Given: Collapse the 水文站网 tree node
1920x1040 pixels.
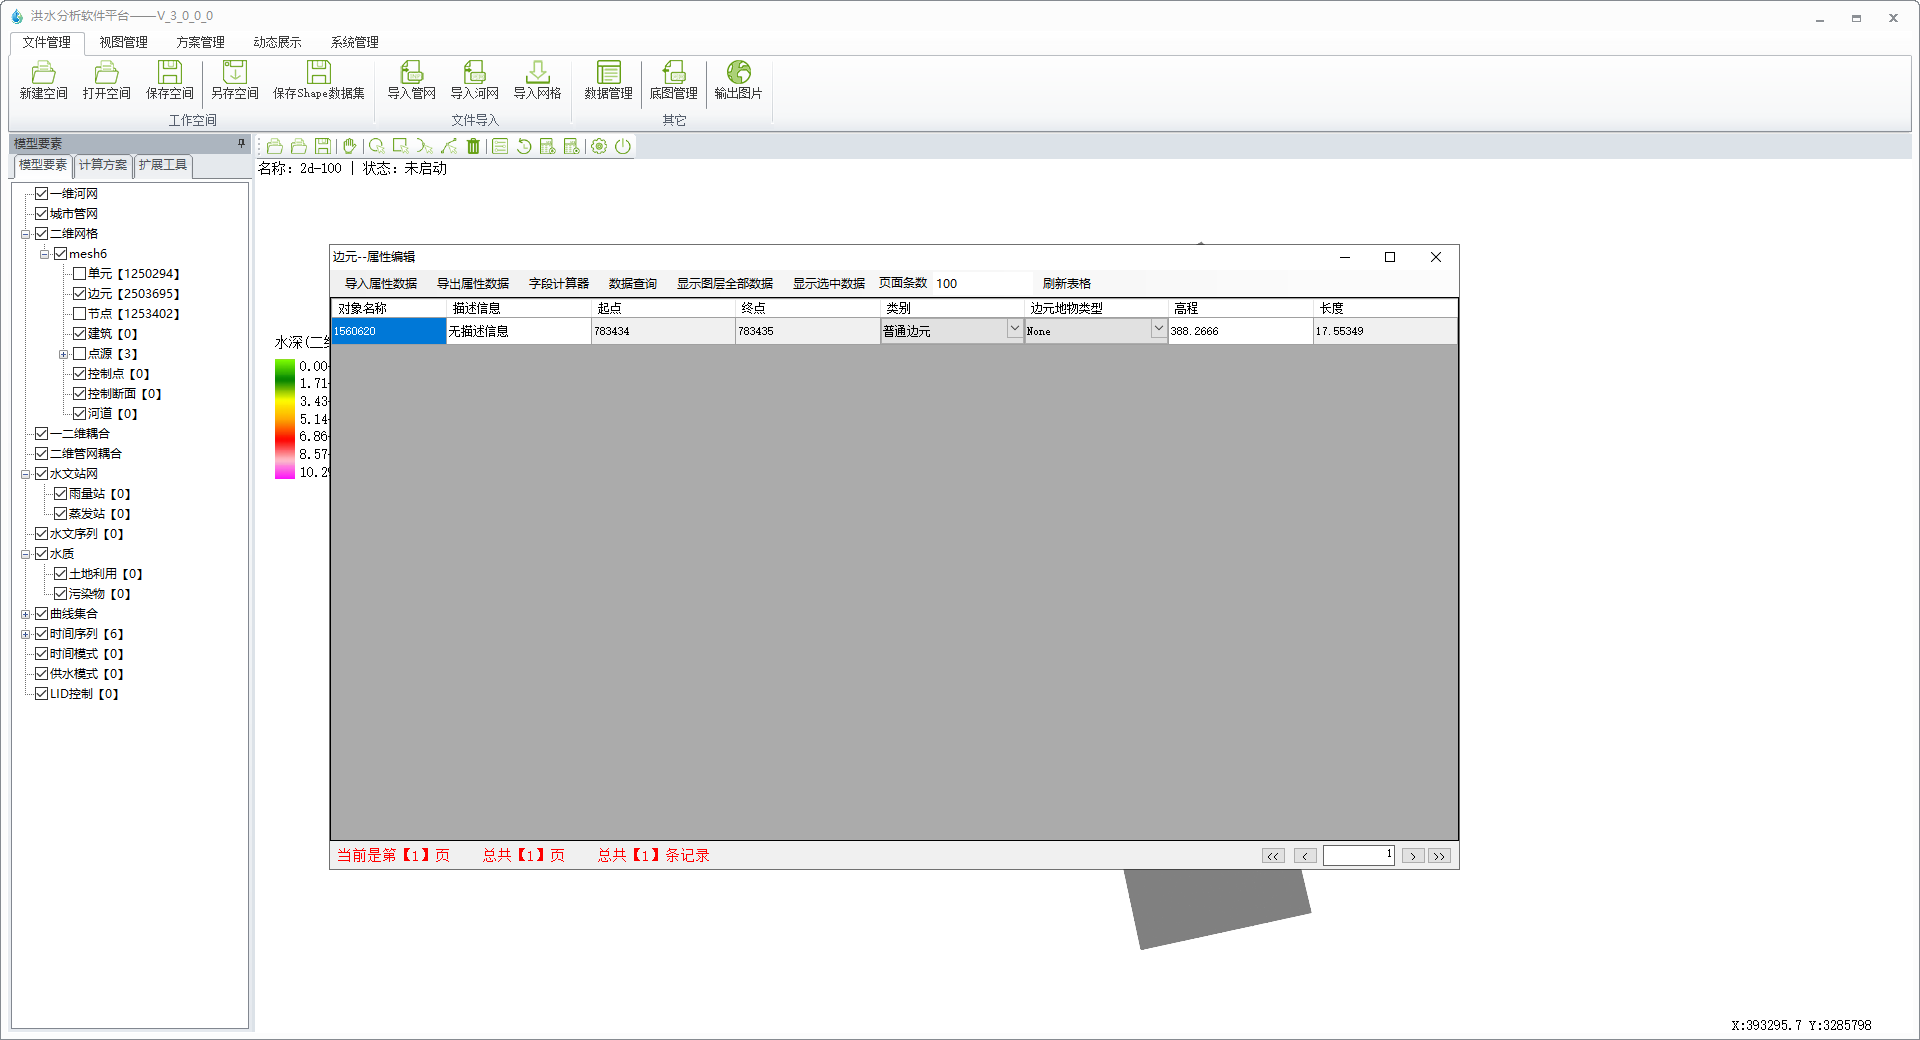Looking at the screenshot, I should (25, 474).
